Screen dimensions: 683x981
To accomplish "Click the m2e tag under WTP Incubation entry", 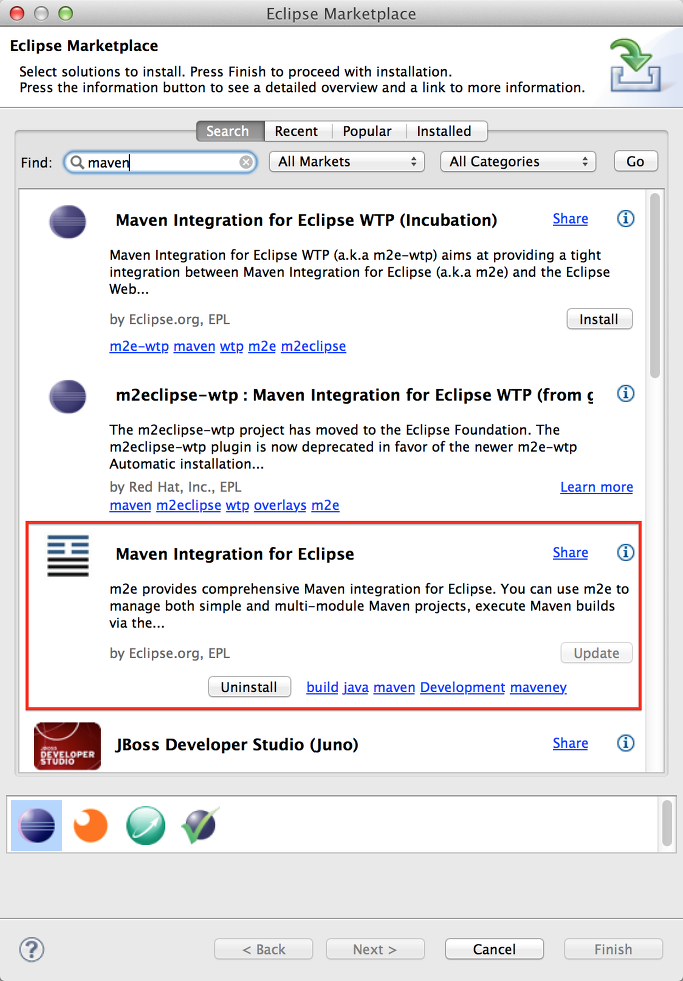I will coord(262,346).
